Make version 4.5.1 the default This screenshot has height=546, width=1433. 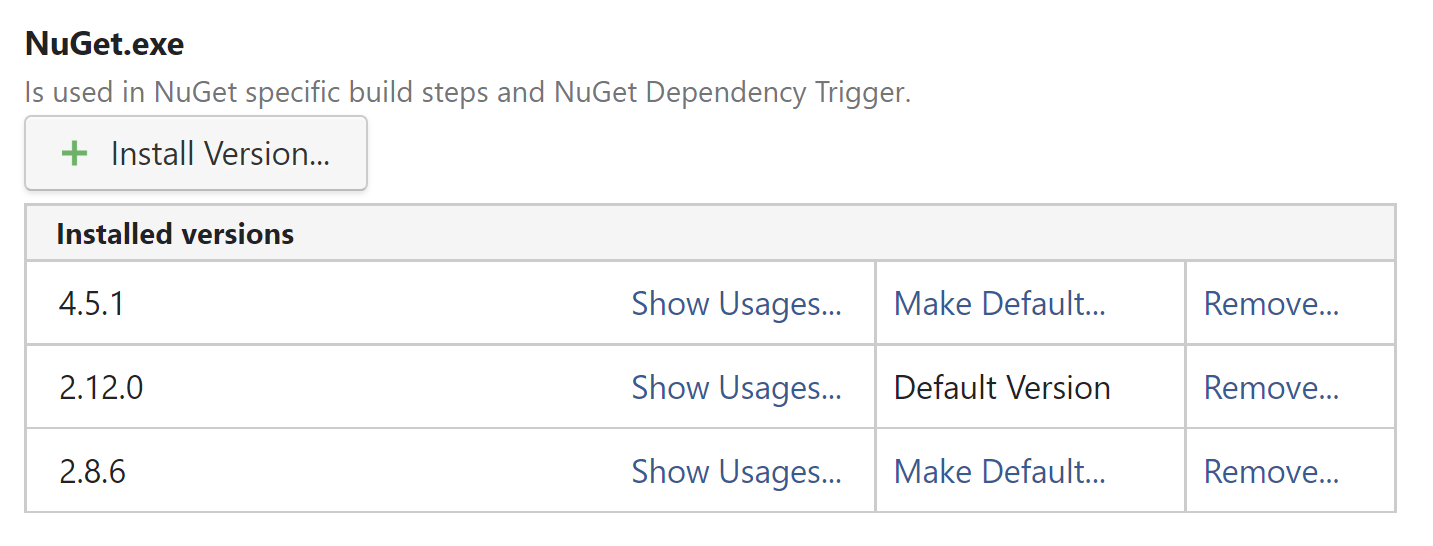coord(999,304)
